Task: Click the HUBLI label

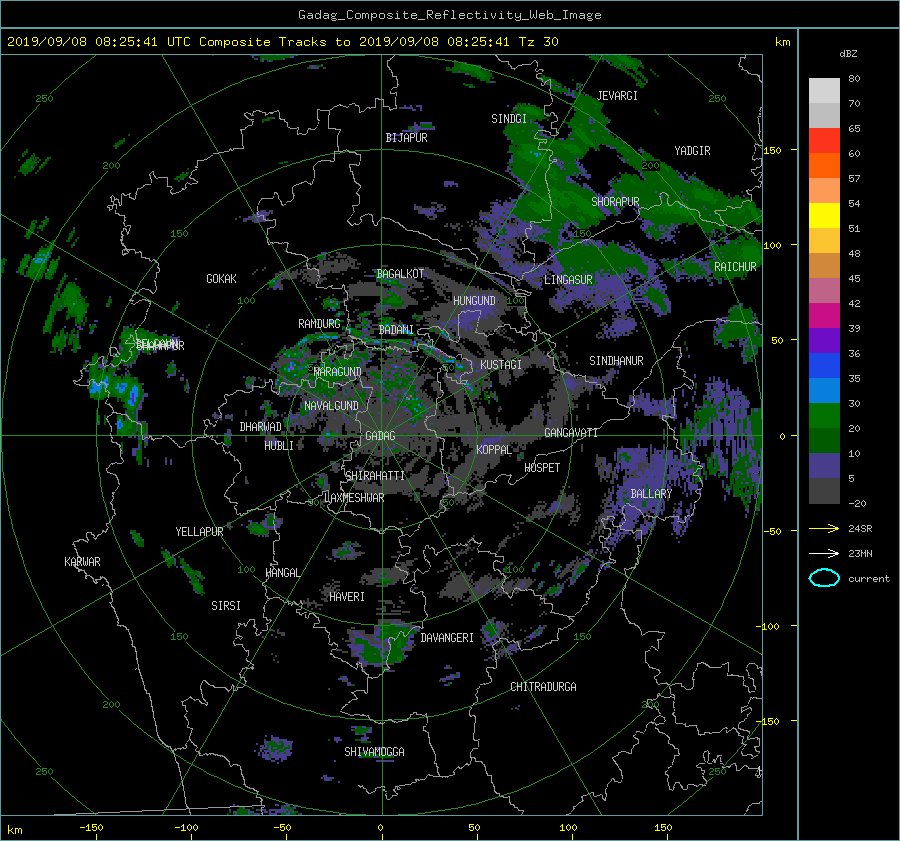Action: point(279,446)
